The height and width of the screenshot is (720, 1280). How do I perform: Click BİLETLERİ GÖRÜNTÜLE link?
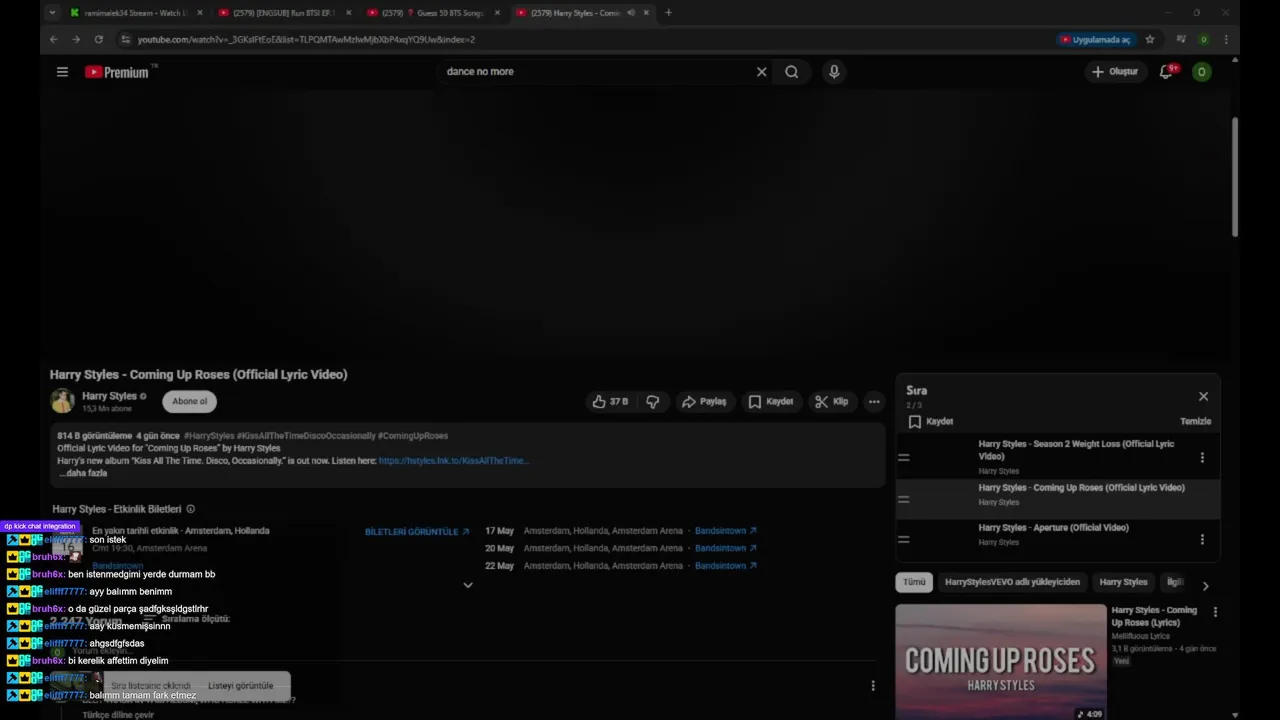click(x=417, y=532)
